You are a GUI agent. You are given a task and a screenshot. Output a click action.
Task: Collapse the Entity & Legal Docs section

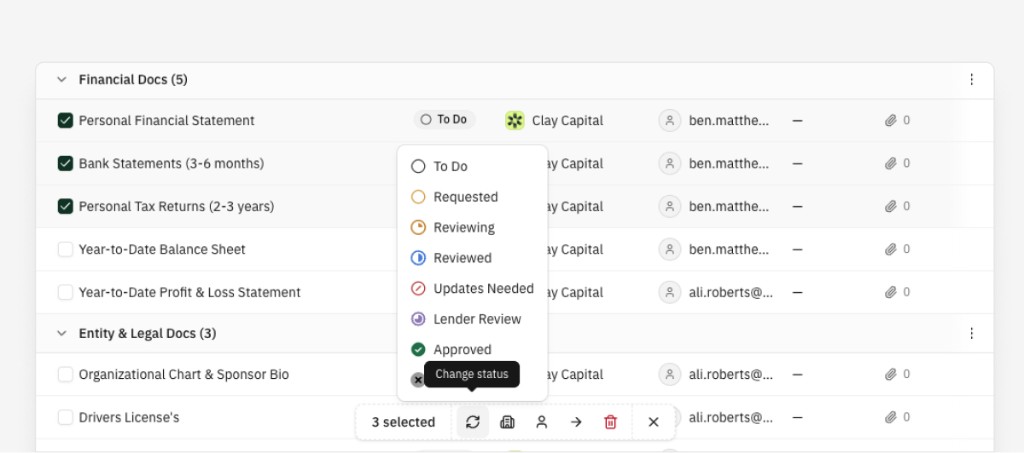pos(61,334)
